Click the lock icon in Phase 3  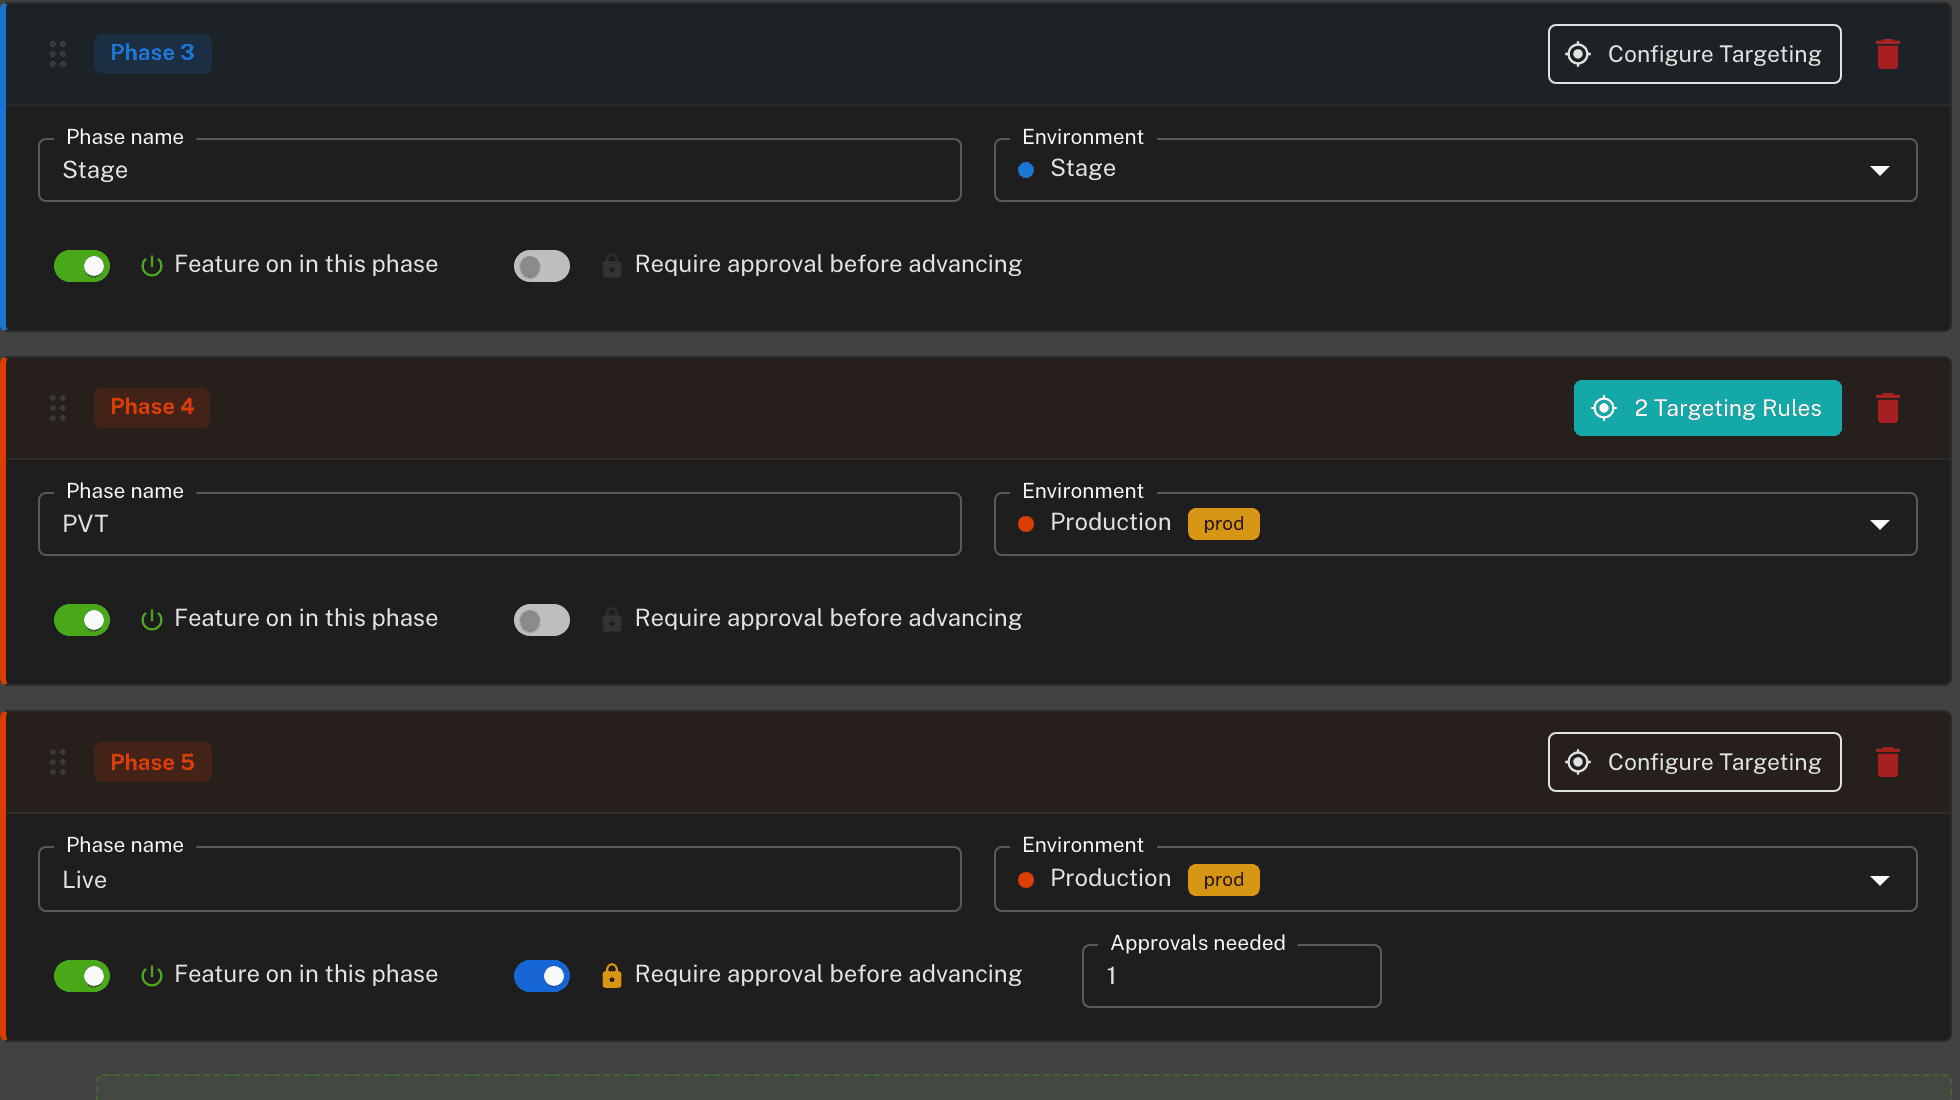pyautogui.click(x=612, y=265)
